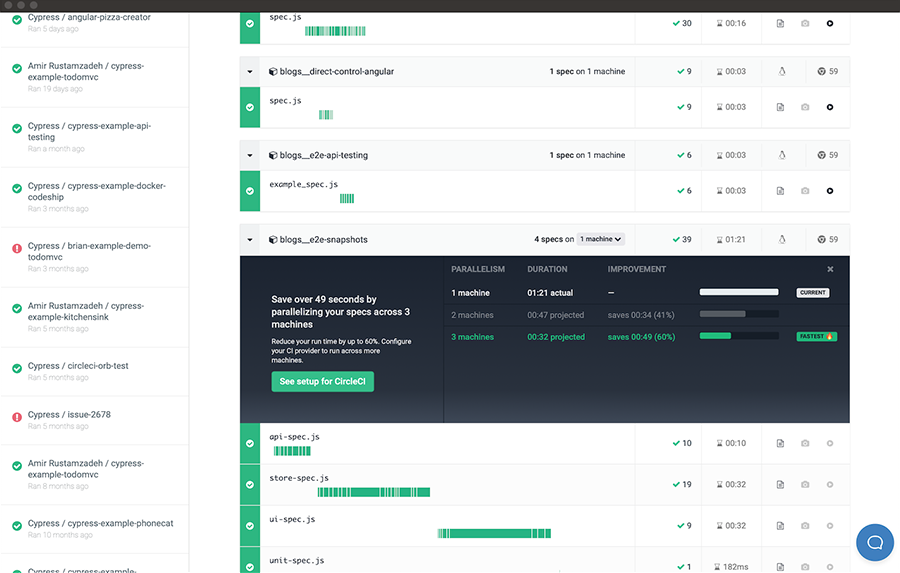Click the blogs__e2e-snapshots group title
The image size is (900, 573).
324,239
